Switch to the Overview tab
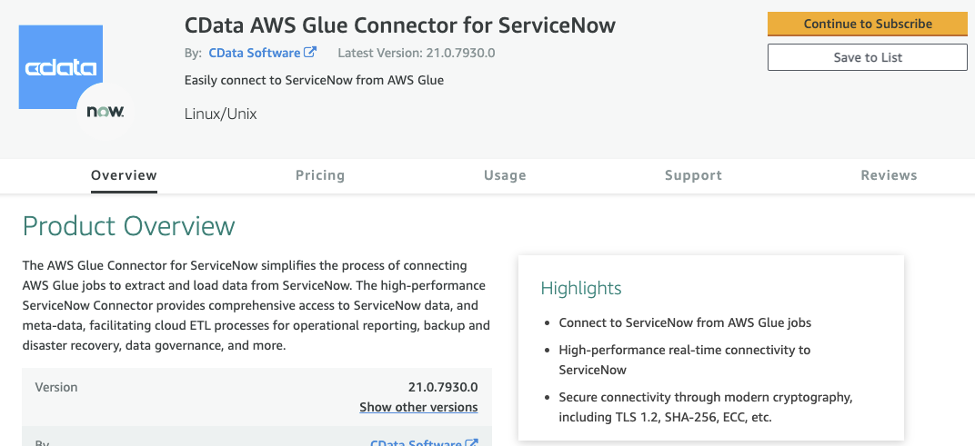Image resolution: width=977 pixels, height=447 pixels. tap(124, 175)
